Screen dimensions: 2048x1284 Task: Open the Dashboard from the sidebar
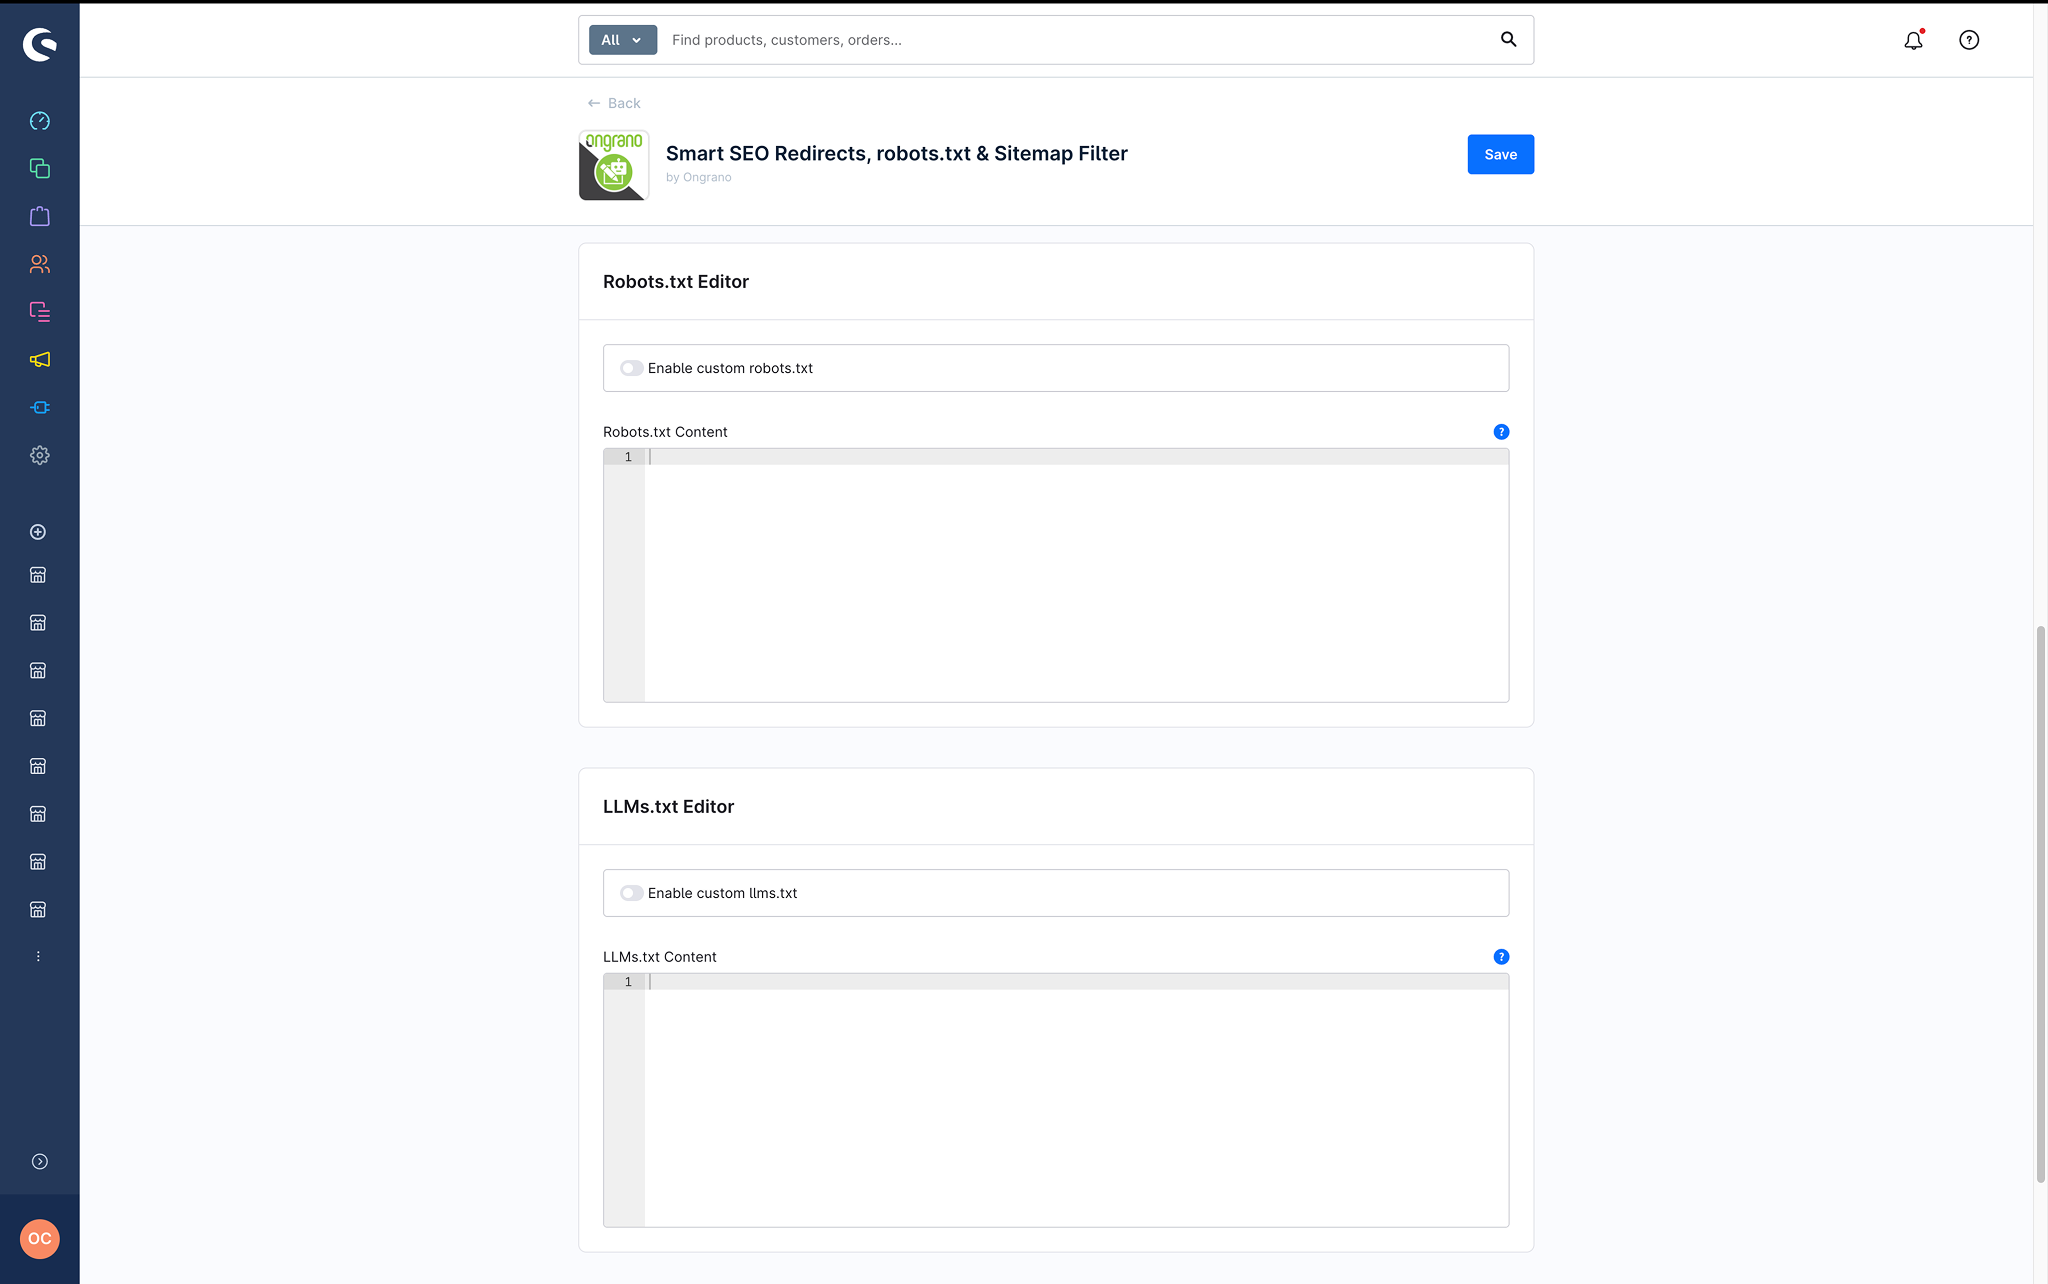pos(40,121)
